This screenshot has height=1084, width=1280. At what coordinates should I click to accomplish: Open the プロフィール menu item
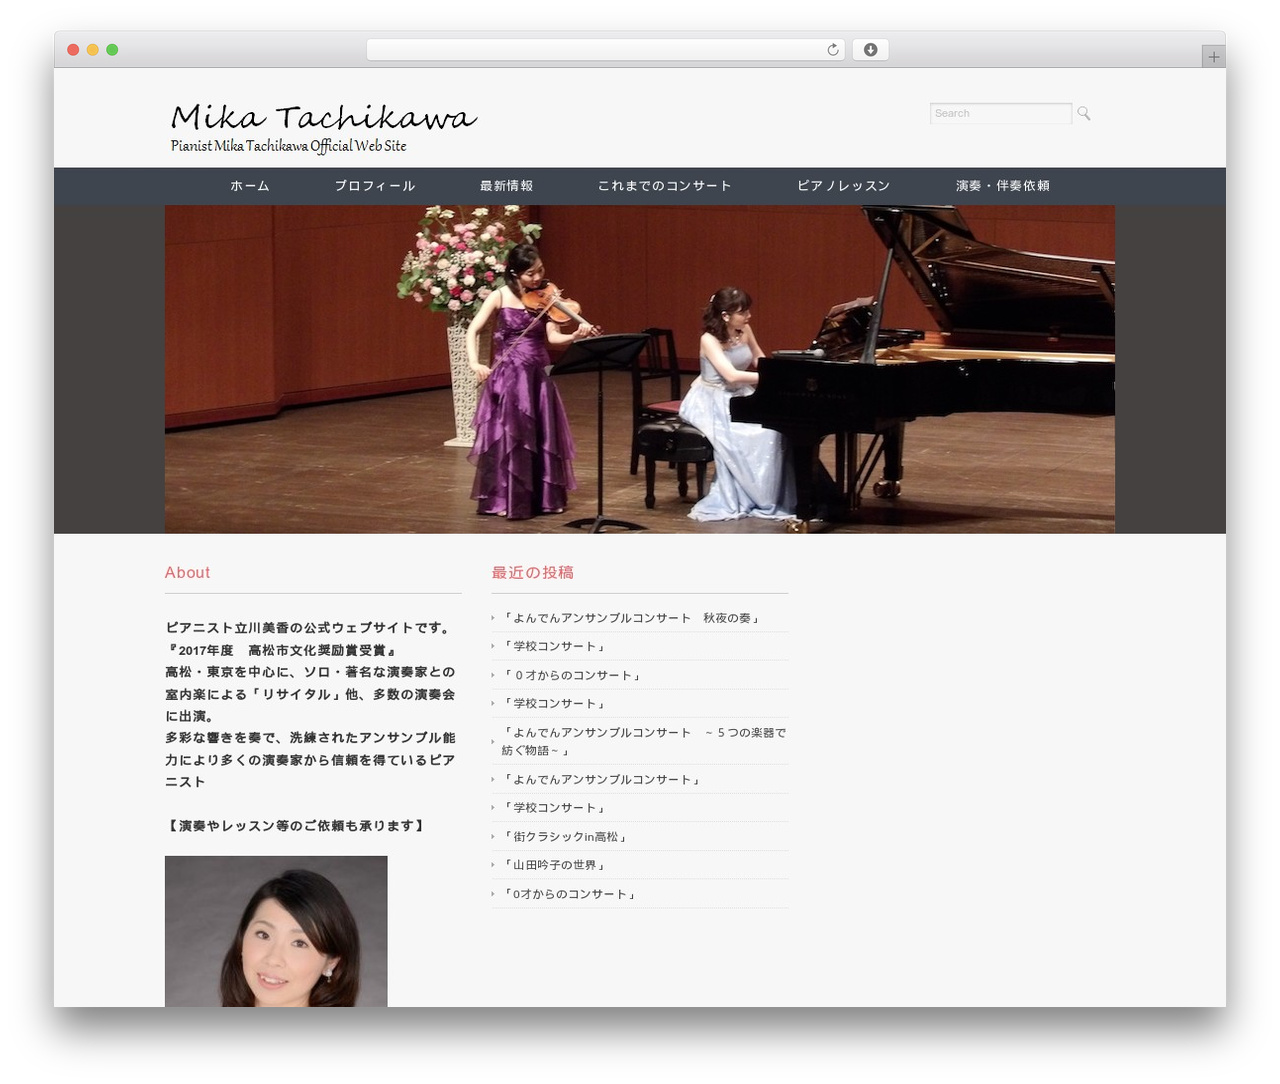(x=375, y=186)
